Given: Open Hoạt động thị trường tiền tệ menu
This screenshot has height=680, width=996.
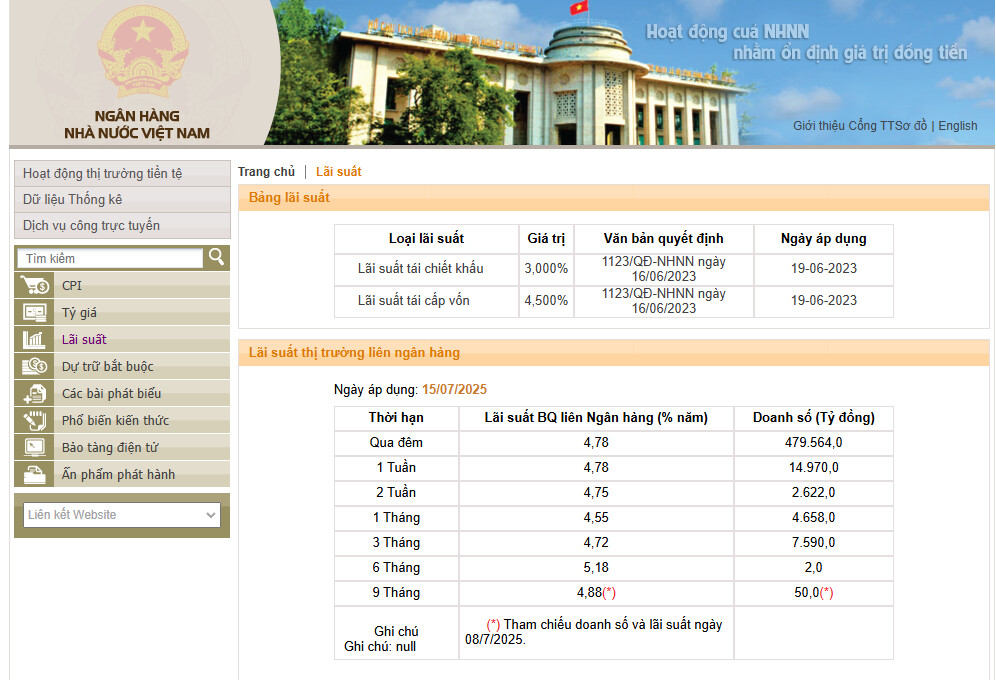Looking at the screenshot, I should (x=103, y=173).
